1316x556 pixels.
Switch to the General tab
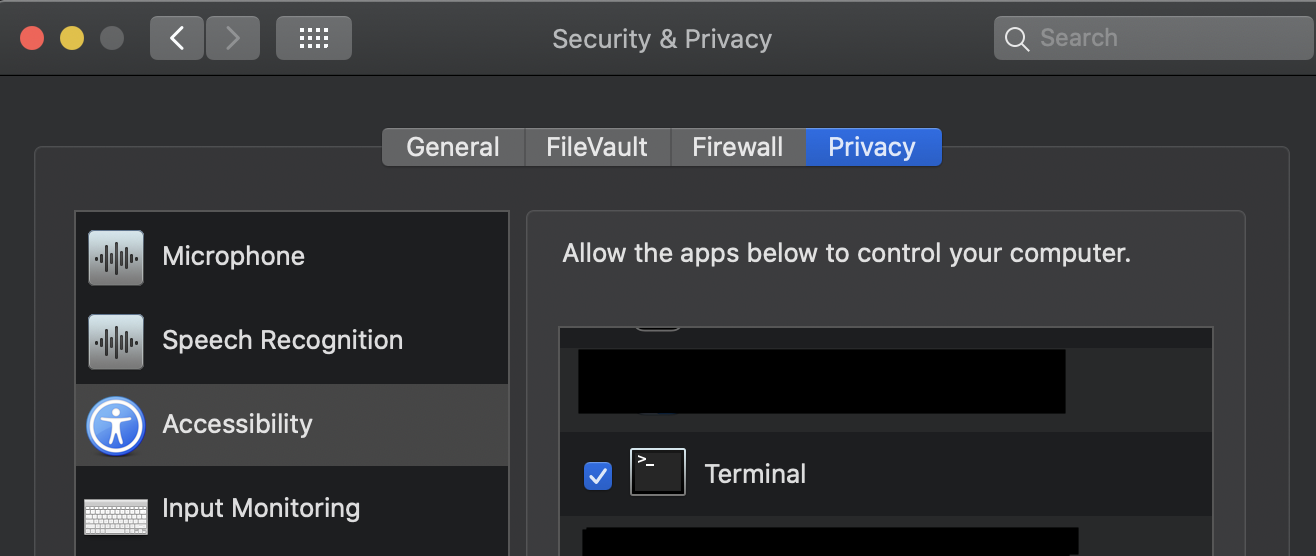click(x=453, y=147)
